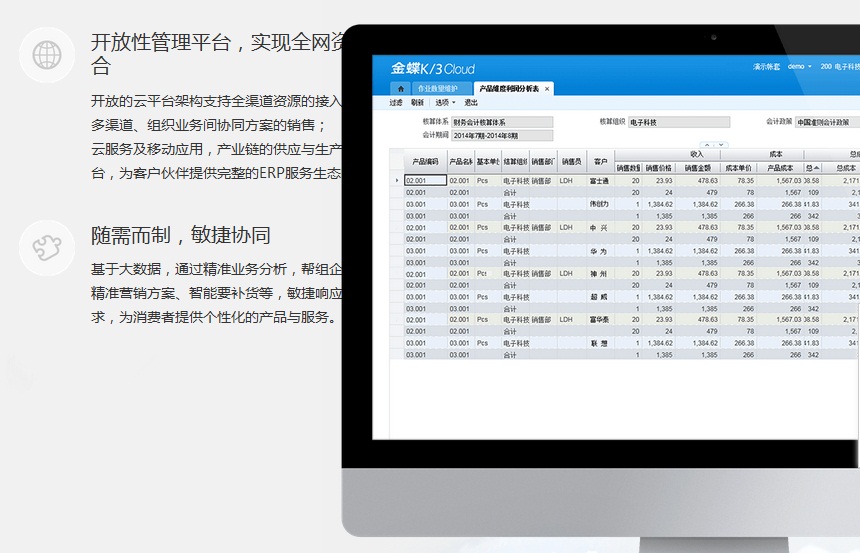Click the 会计期间 input field
The image size is (860, 553).
point(502,134)
